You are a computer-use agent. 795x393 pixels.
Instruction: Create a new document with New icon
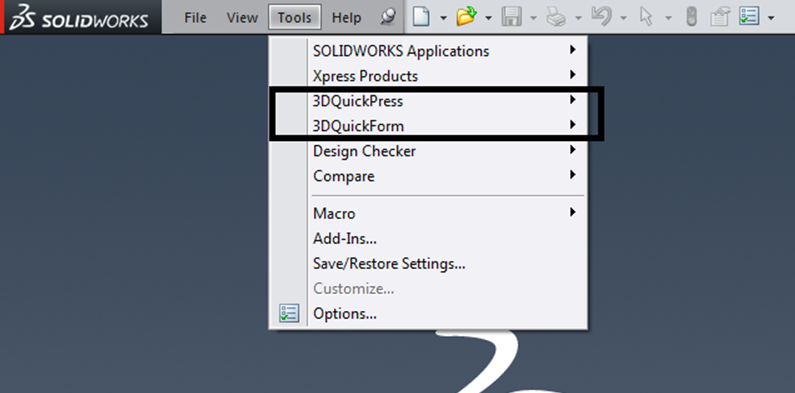(421, 17)
